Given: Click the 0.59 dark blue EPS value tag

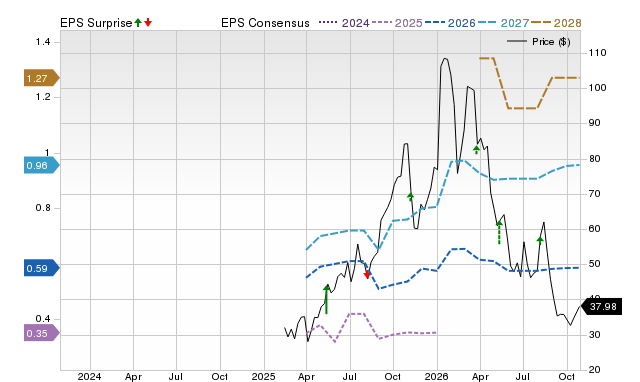Looking at the screenshot, I should pyautogui.click(x=42, y=268).
